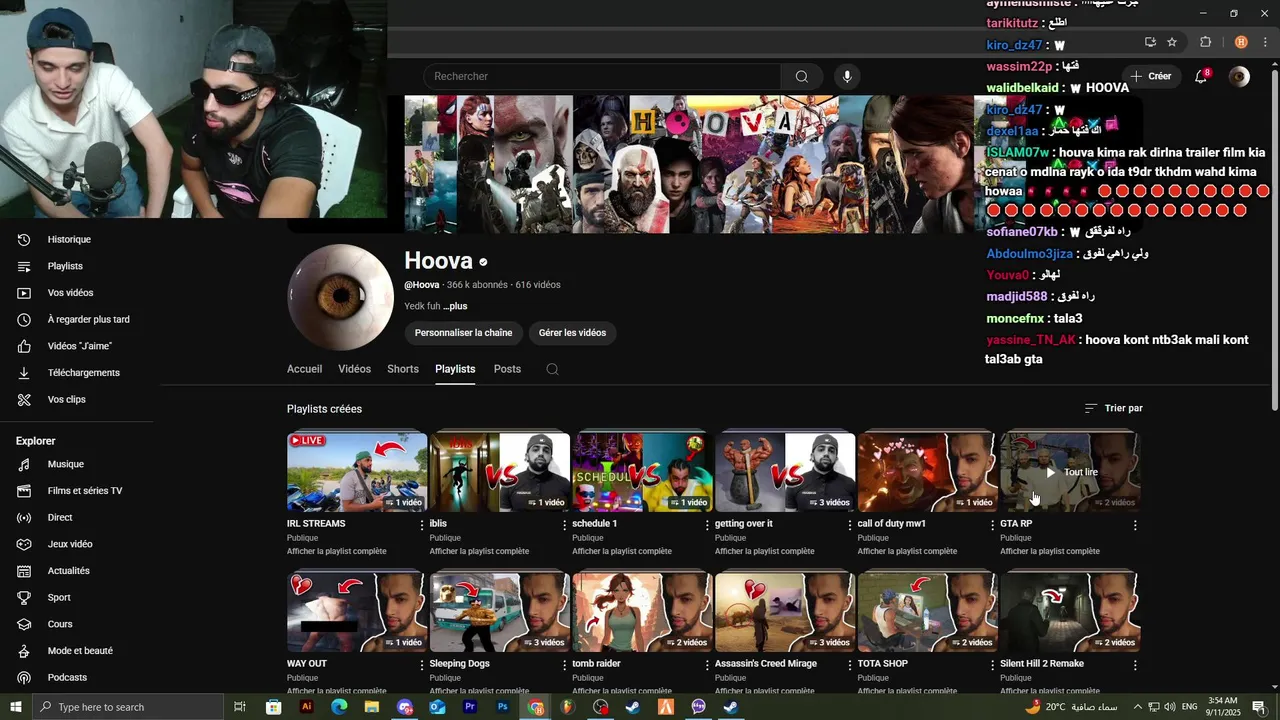Open options for iblis playlist

tap(565, 524)
